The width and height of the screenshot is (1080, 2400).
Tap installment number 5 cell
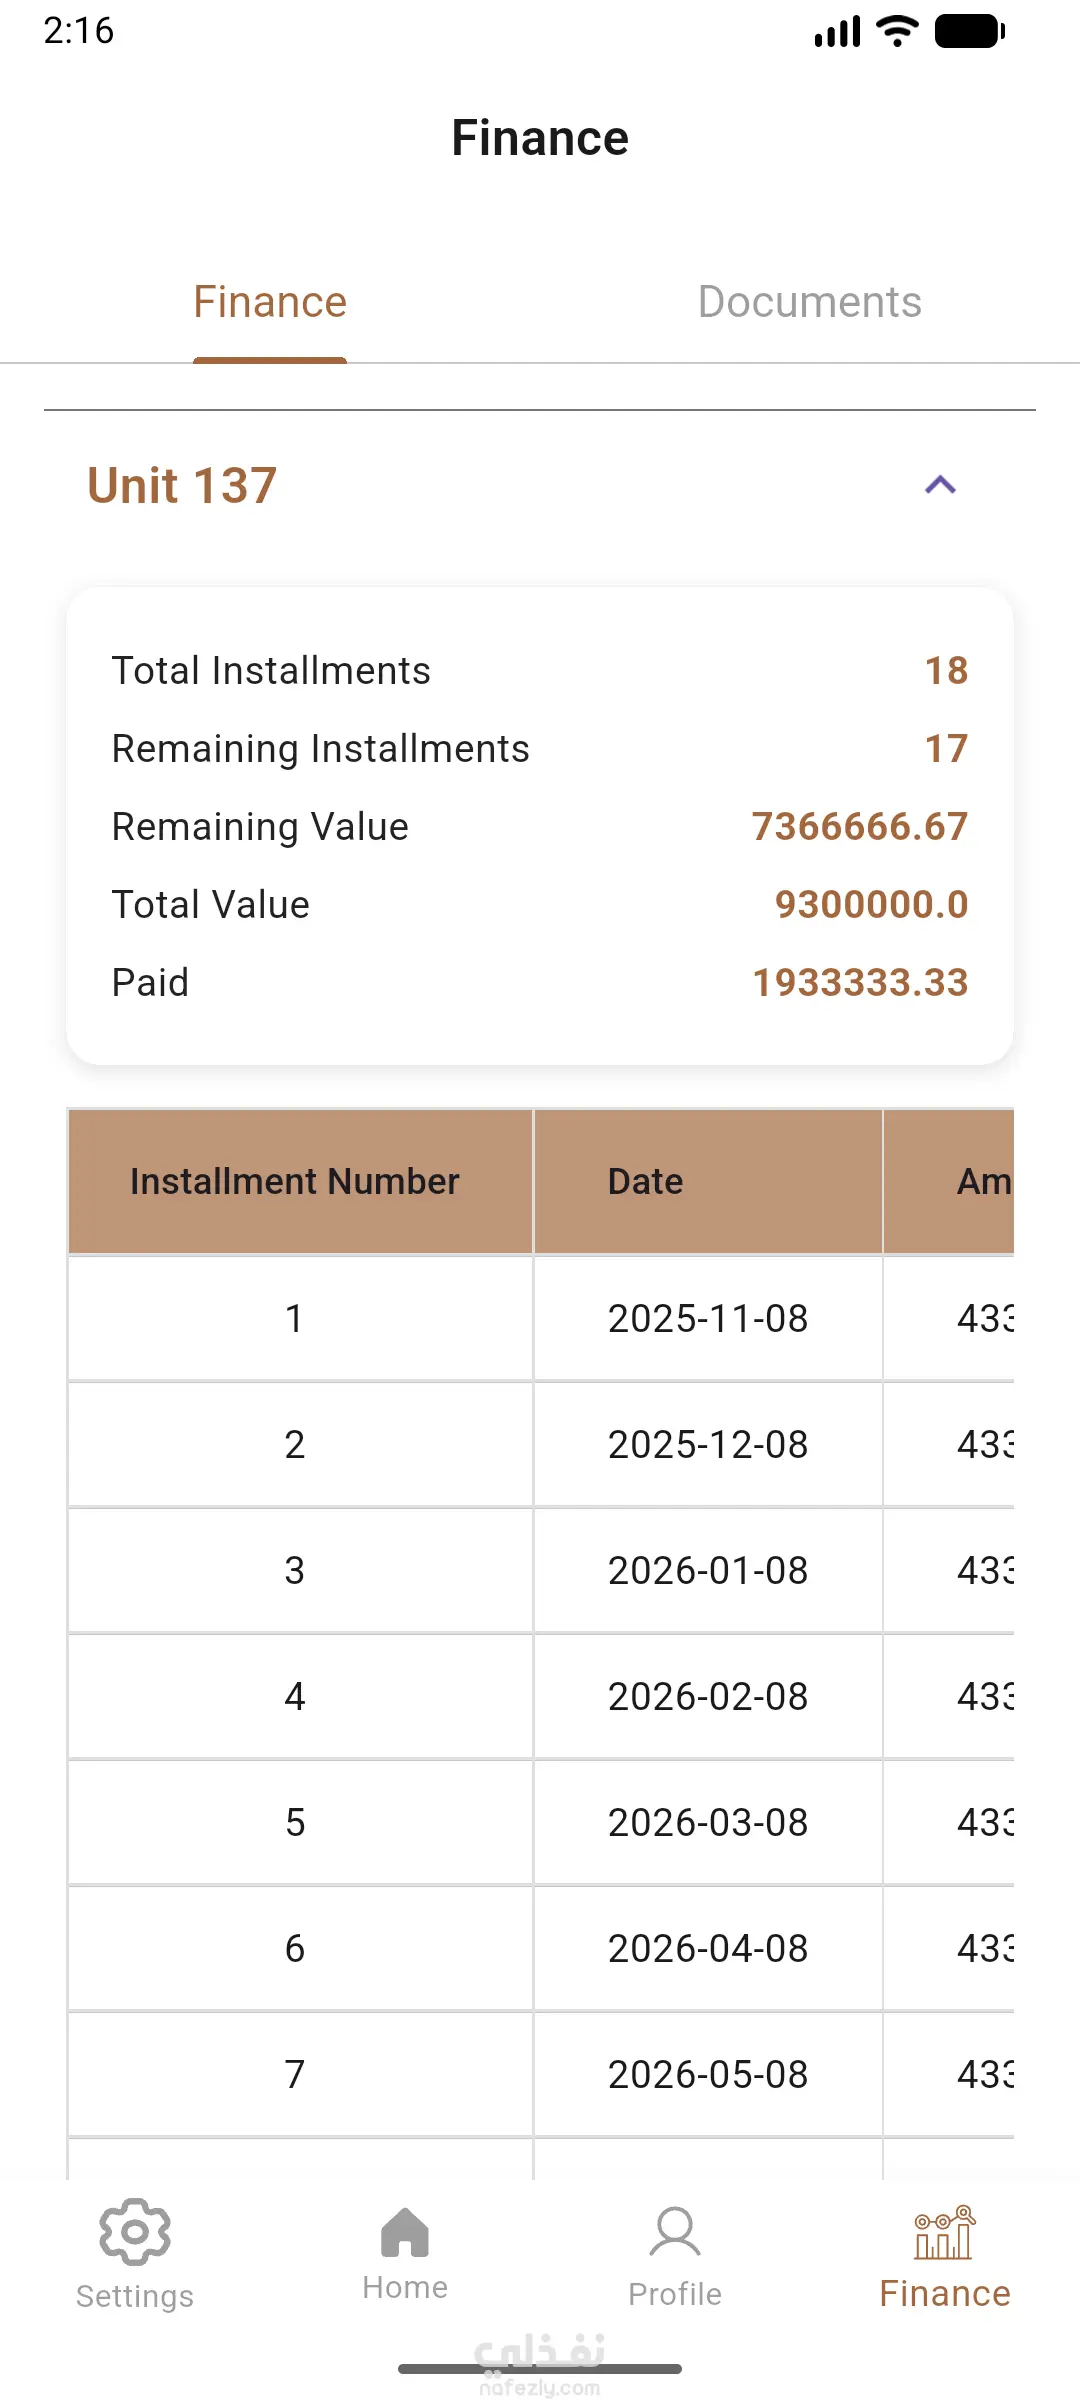pyautogui.click(x=300, y=1822)
